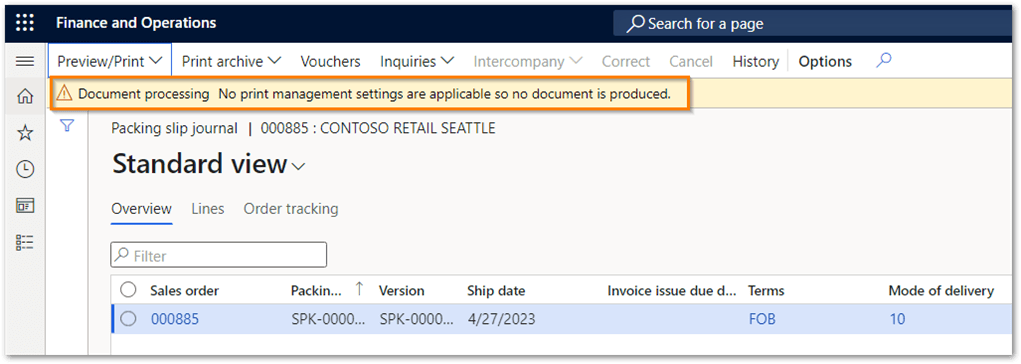Image resolution: width=1021 pixels, height=364 pixels.
Task: Open the Options tab
Action: (x=825, y=62)
